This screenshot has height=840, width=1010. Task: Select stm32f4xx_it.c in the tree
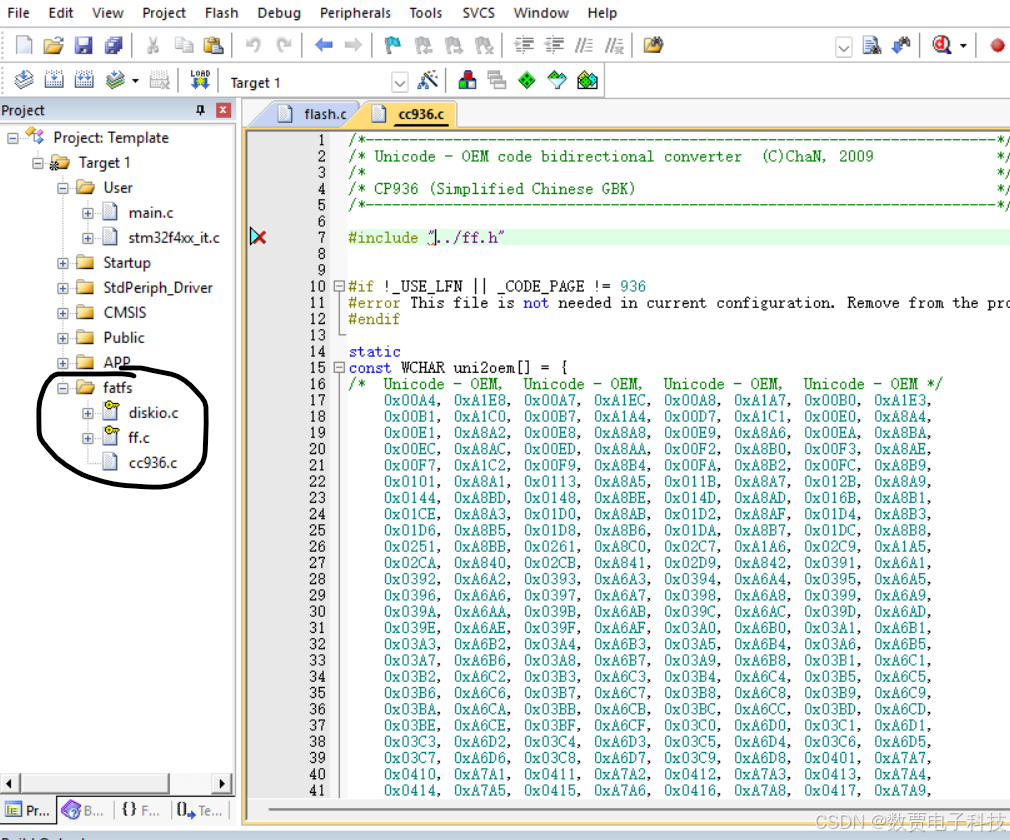174,238
